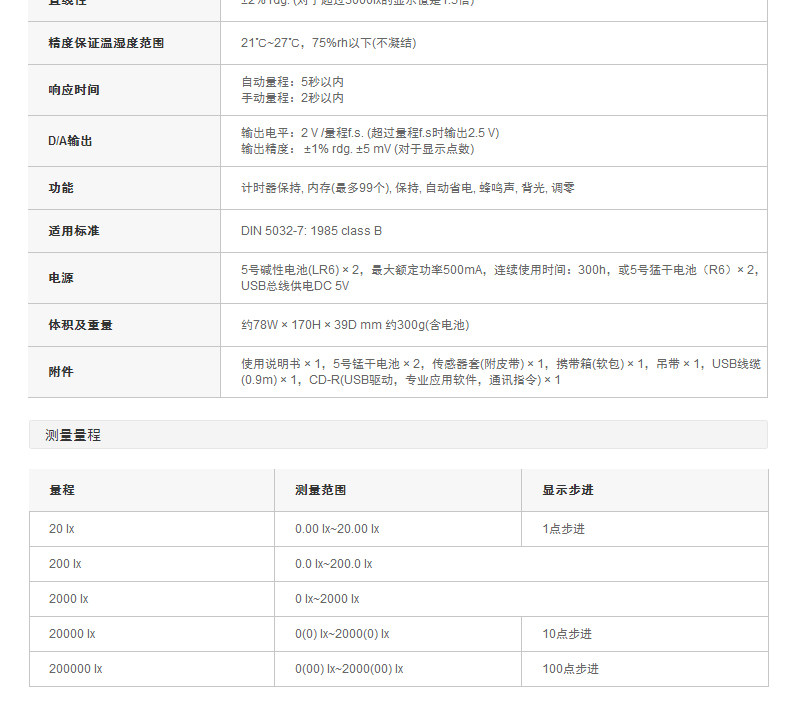Click the 约78W × 170H × 39D mm value
The width and height of the screenshot is (790, 712).
(355, 325)
